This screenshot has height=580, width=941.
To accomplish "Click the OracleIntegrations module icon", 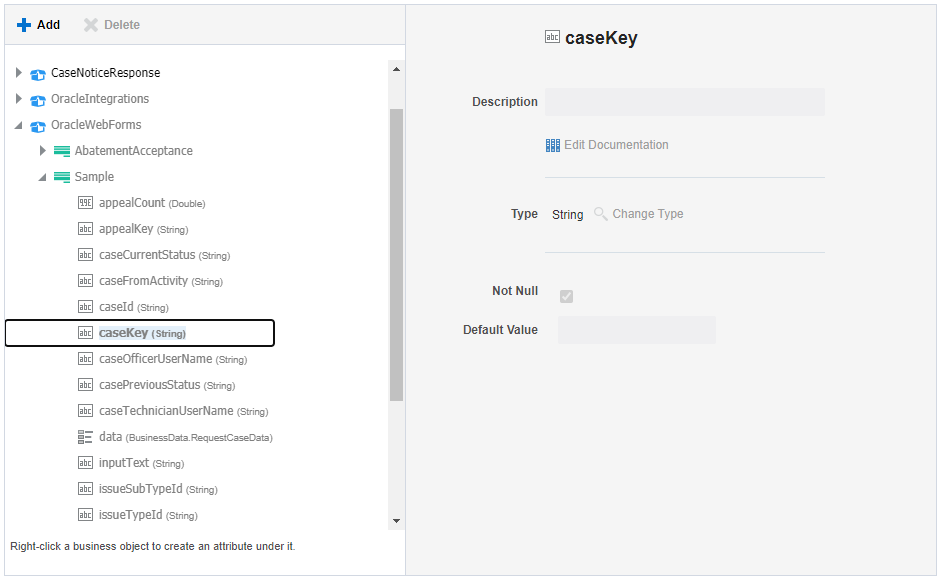I will point(38,100).
